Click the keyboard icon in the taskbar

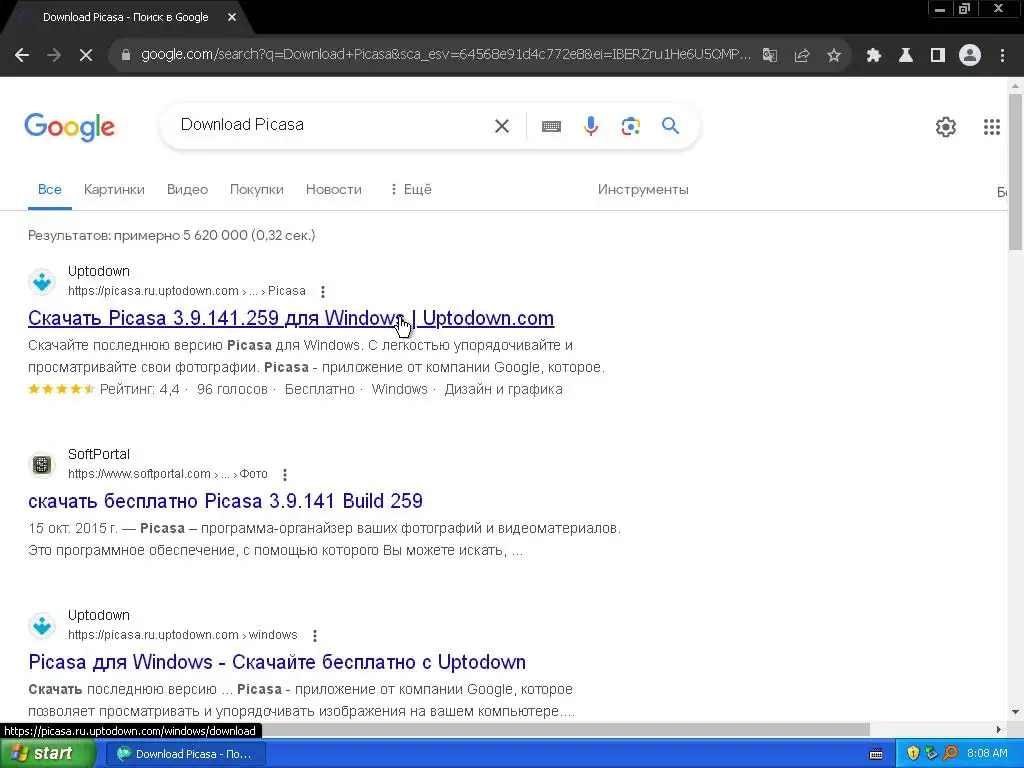tap(876, 754)
